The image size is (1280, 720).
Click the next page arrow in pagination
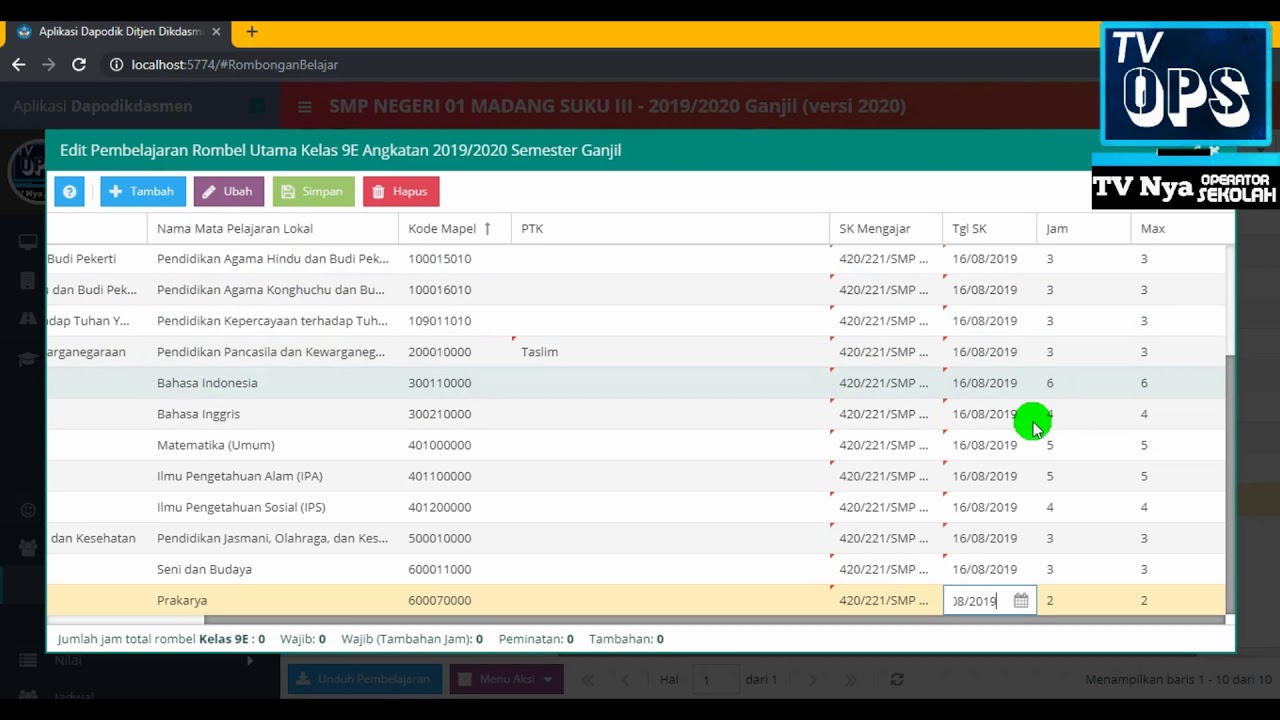pyautogui.click(x=812, y=680)
